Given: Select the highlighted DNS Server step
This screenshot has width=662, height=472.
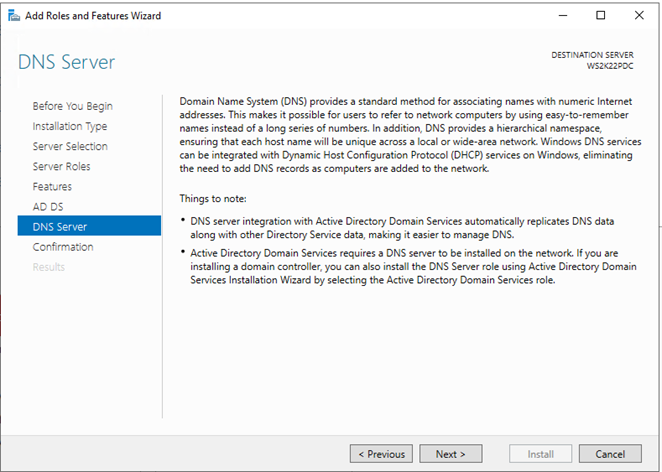Looking at the screenshot, I should [x=89, y=226].
